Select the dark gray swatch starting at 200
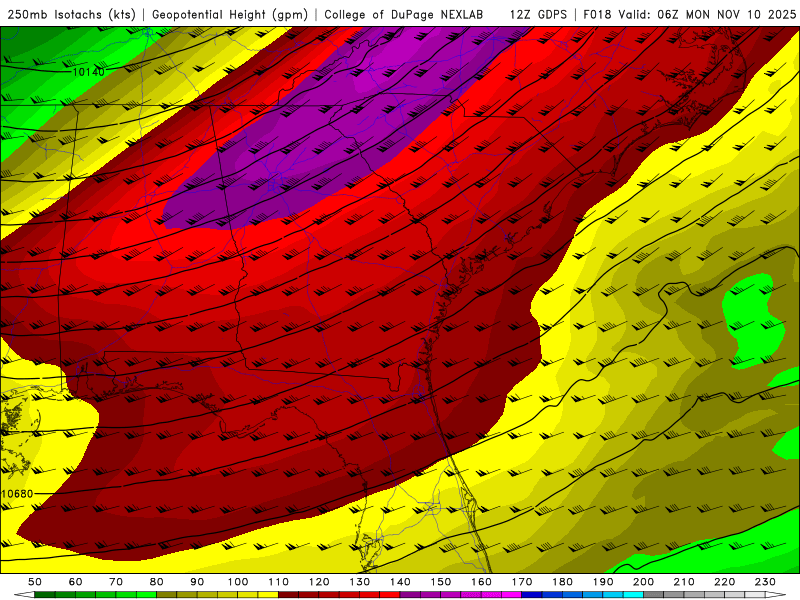The image size is (800, 600). tap(654, 595)
